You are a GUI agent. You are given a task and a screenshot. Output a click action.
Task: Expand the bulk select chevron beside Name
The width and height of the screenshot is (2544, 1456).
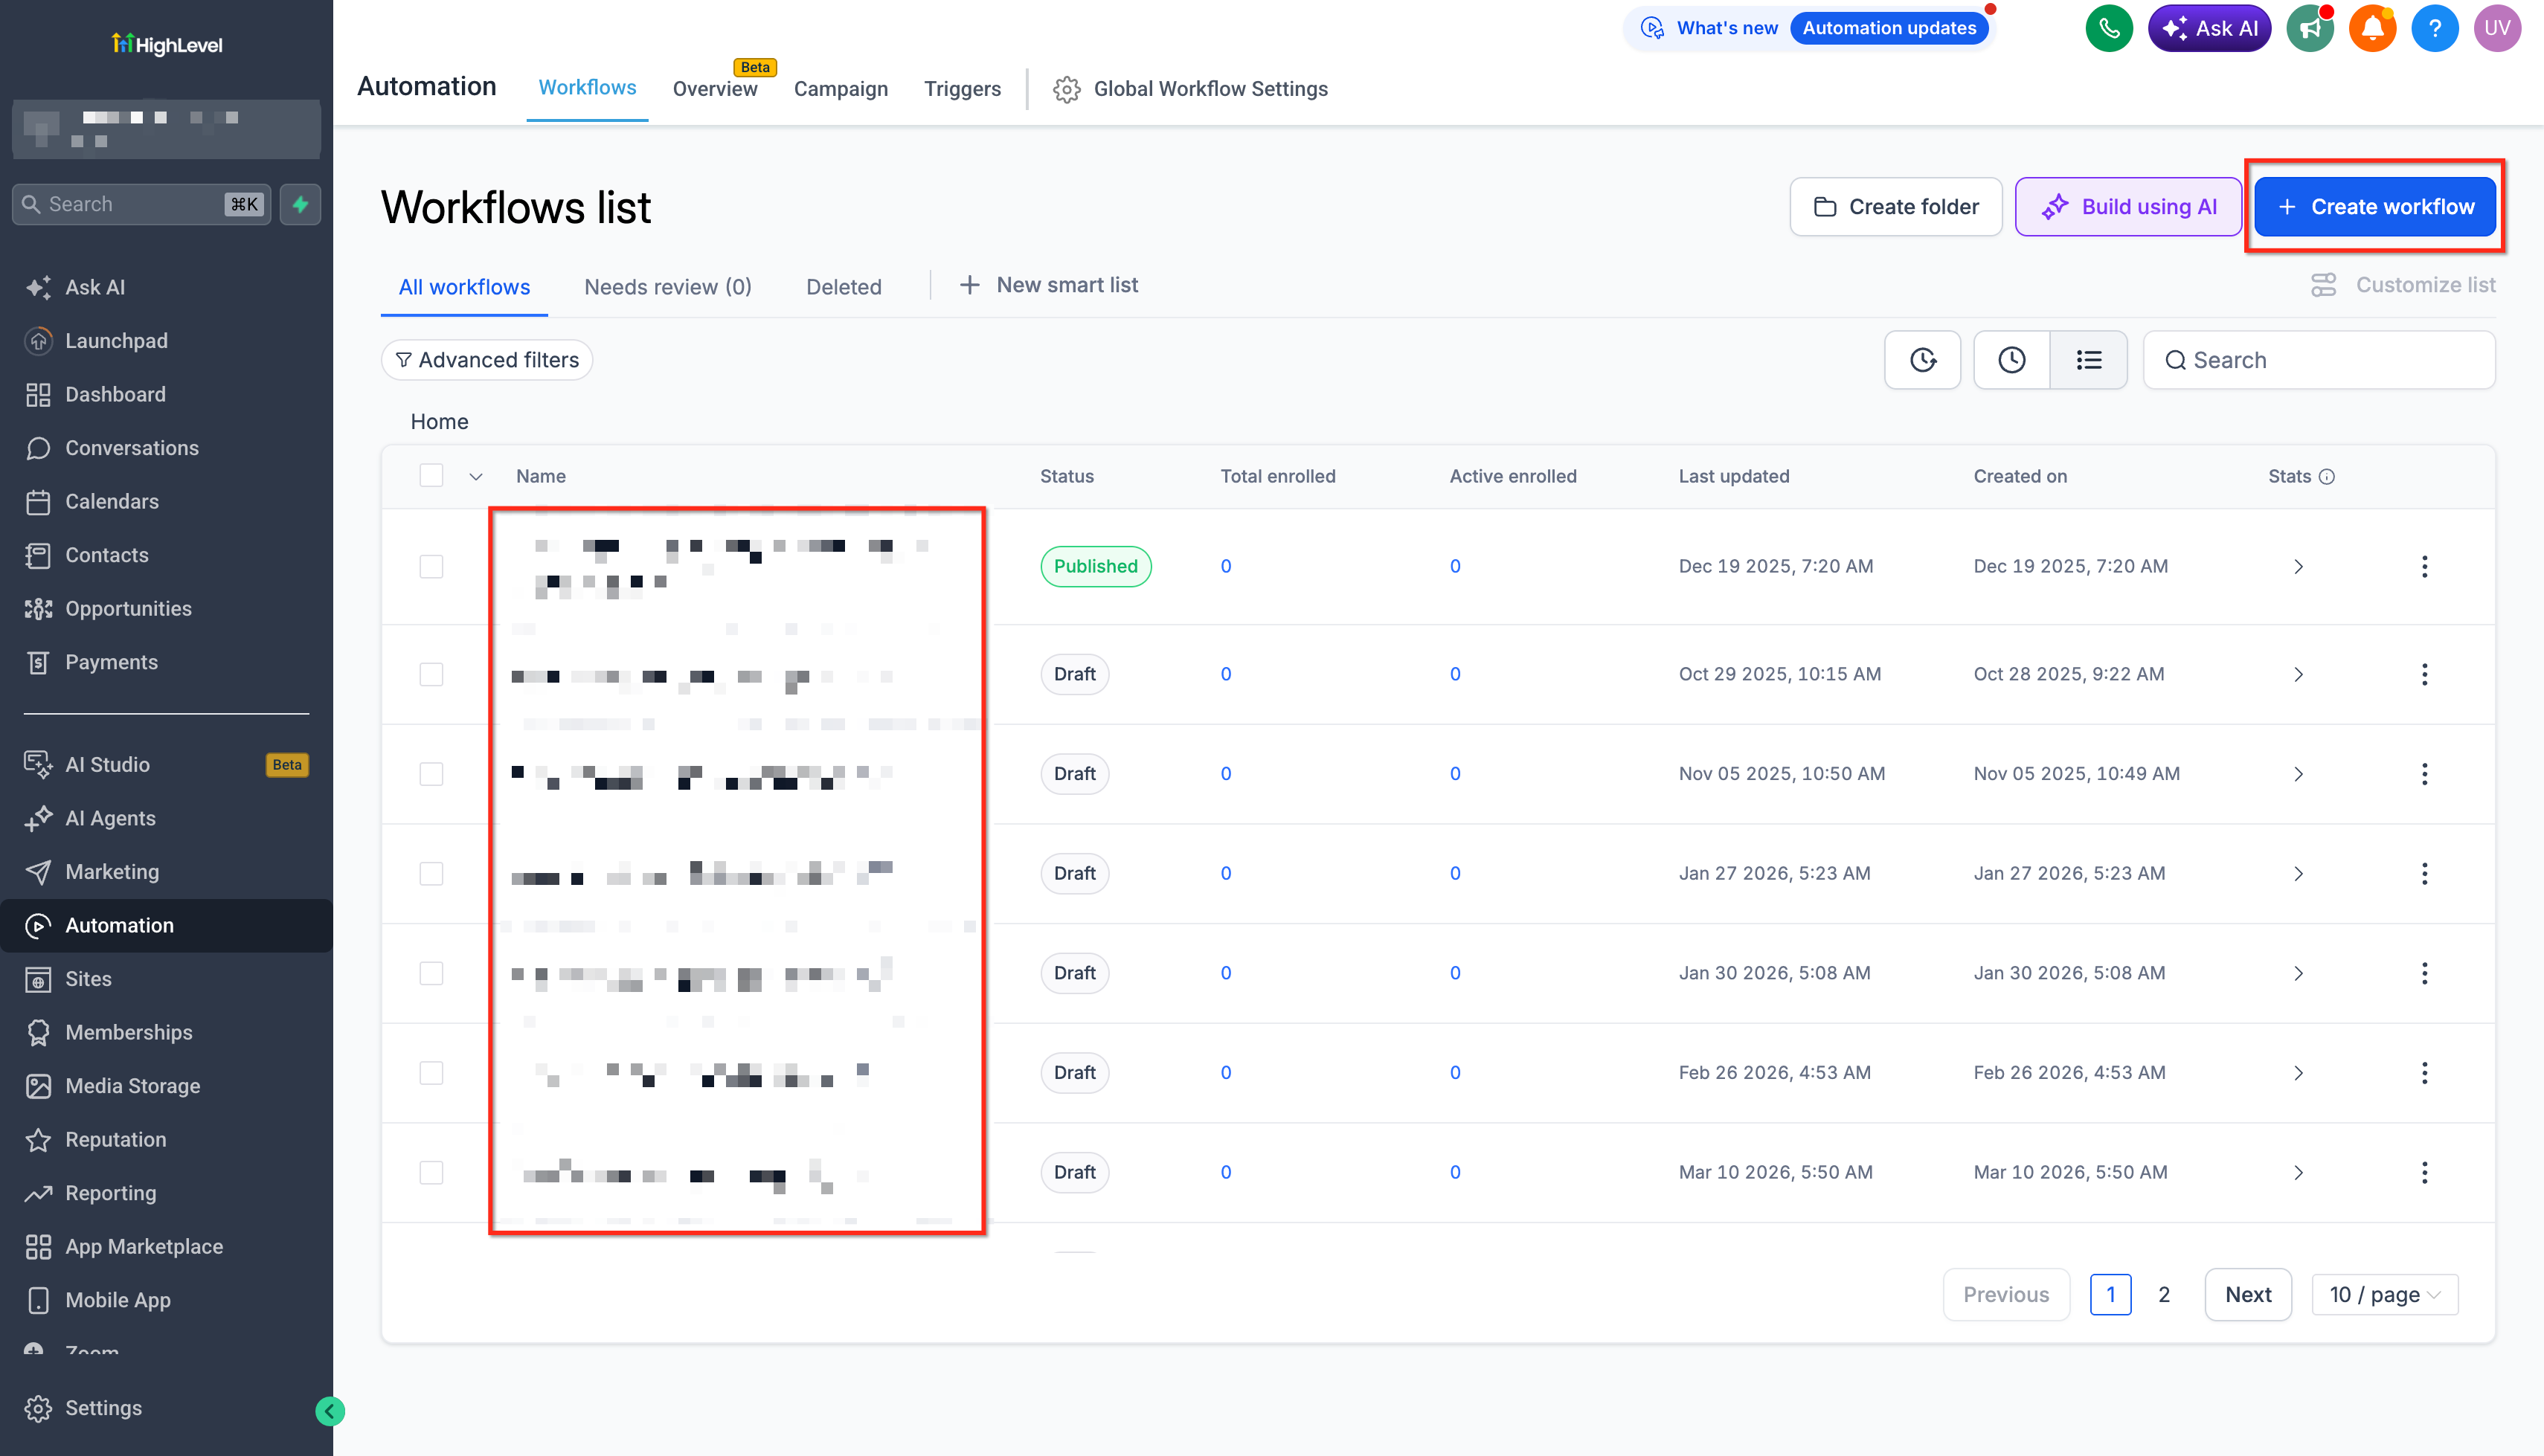point(476,477)
